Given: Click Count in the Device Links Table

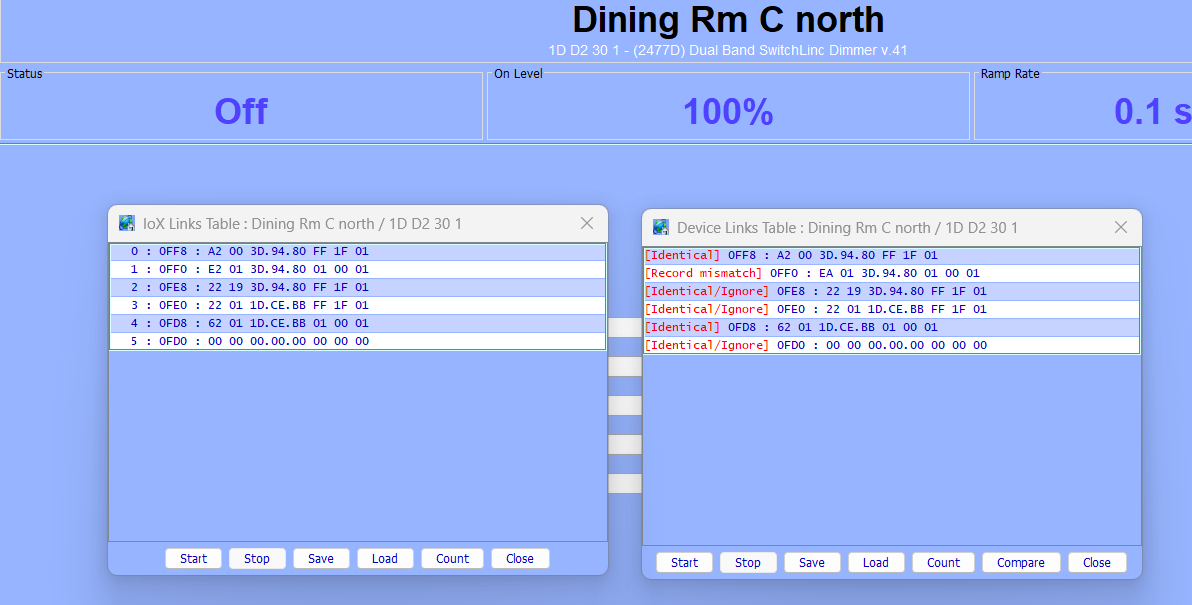Looking at the screenshot, I should [943, 562].
